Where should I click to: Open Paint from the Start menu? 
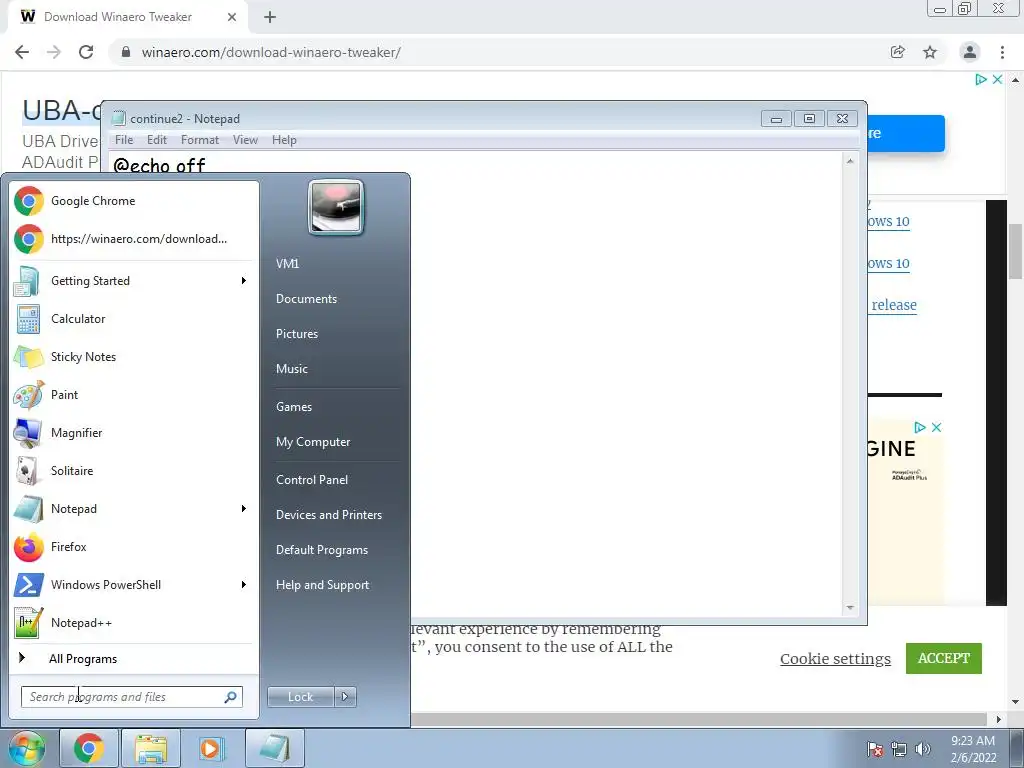click(134, 394)
